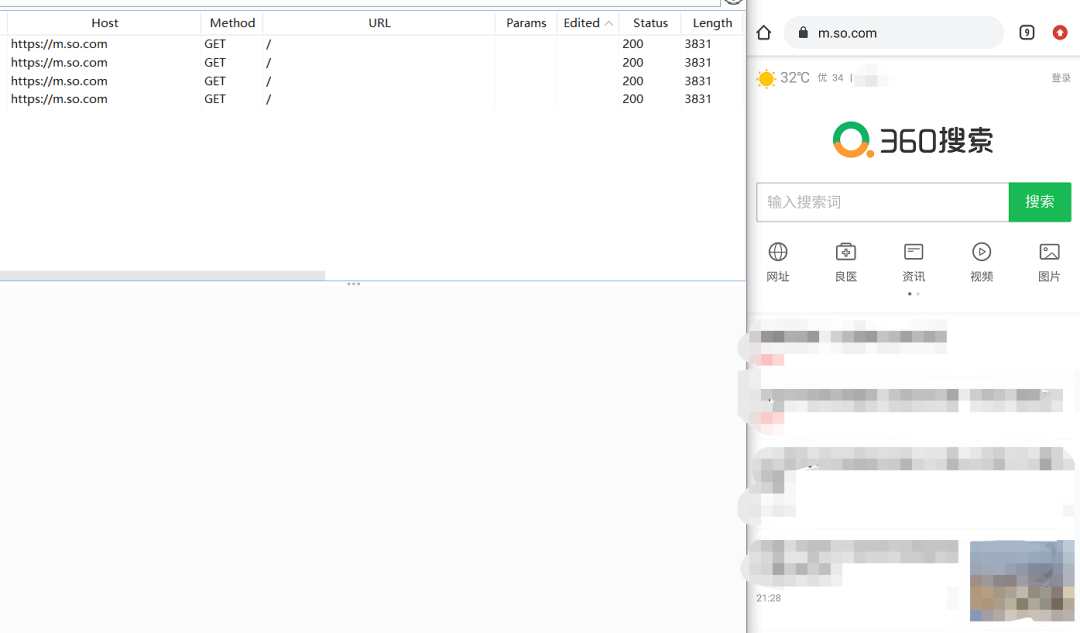Click the 优 34 air quality text
This screenshot has height=633, width=1080.
pos(830,78)
